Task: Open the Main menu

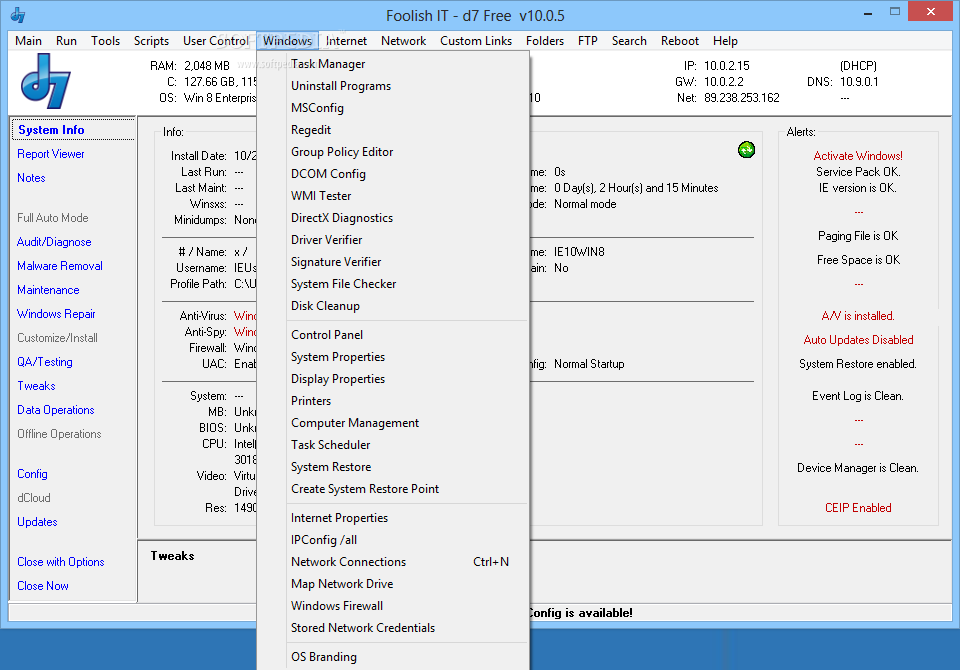Action: coord(28,41)
